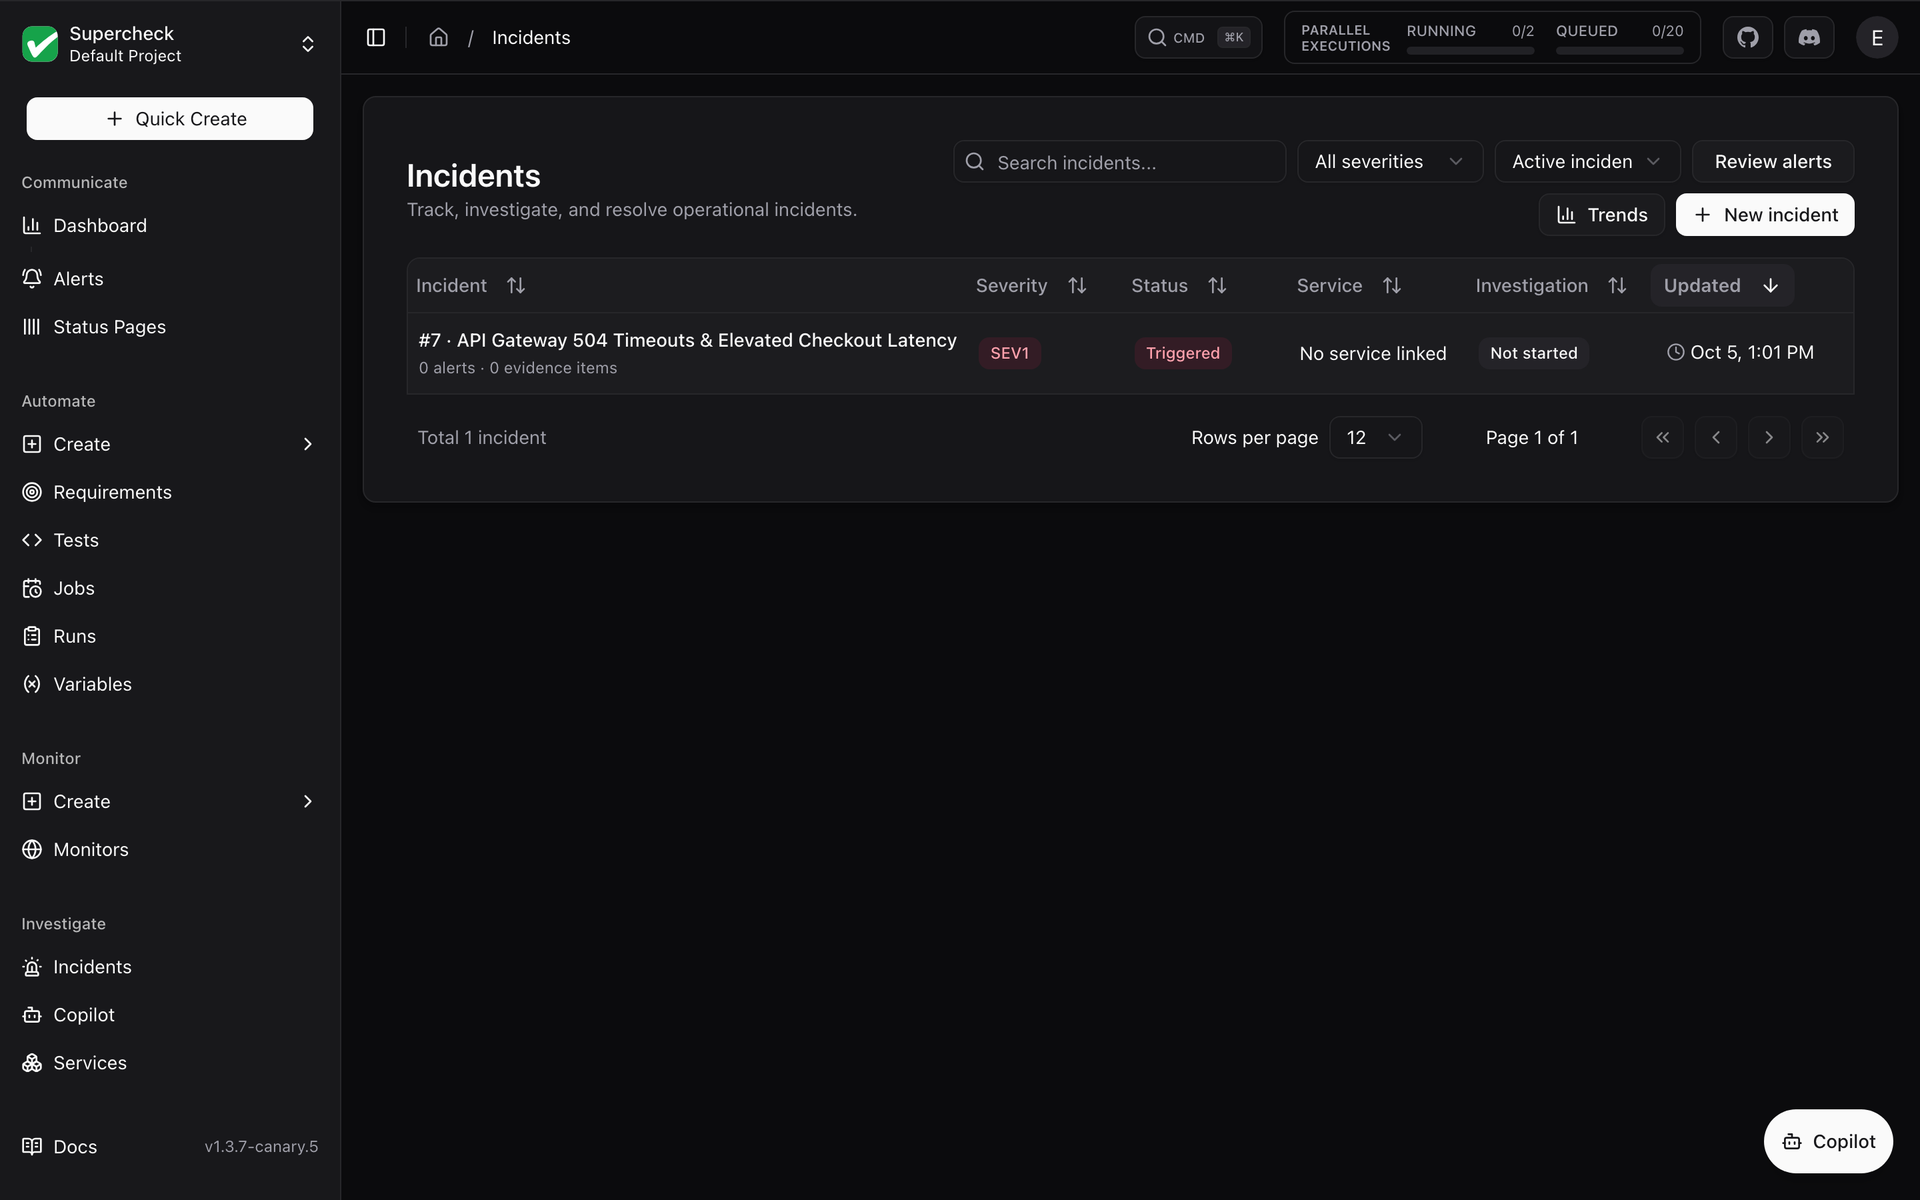Click the Quick Create button

(x=170, y=119)
